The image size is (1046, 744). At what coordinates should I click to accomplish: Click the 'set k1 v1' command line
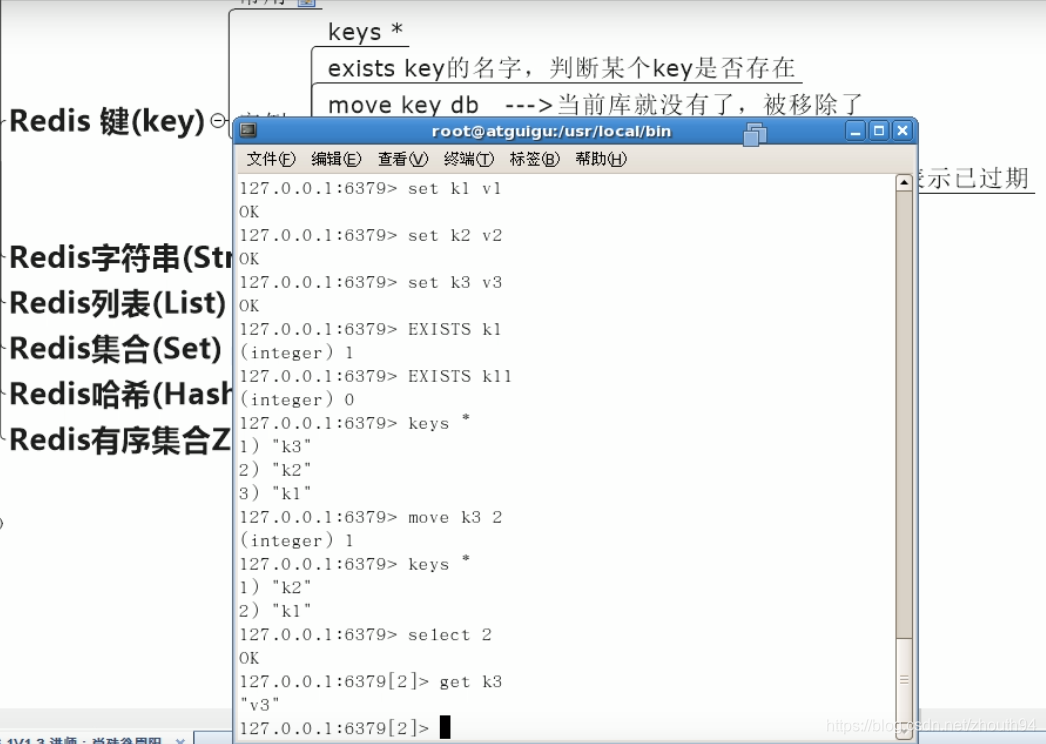point(370,188)
